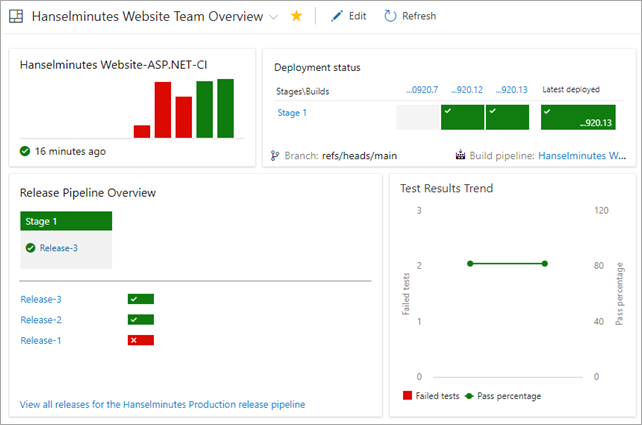Open the Hanselminutes Website-ASP.NET-CI widget title
Screen dimensions: 642x425
tap(113, 65)
